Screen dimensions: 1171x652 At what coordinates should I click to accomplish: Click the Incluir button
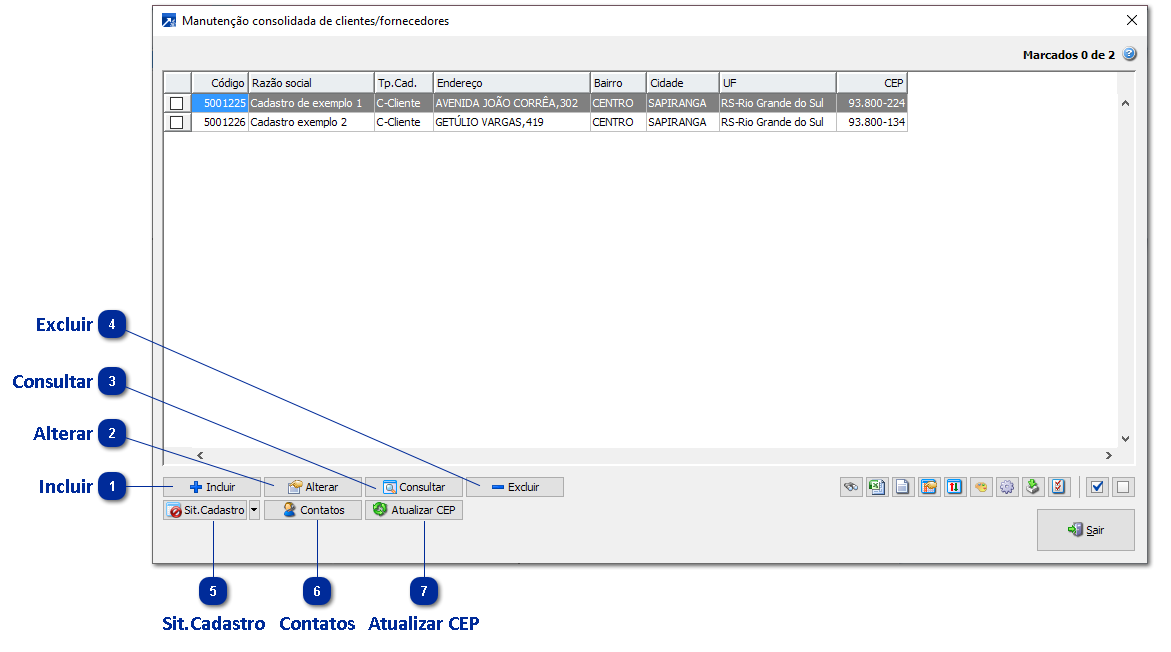tap(212, 487)
